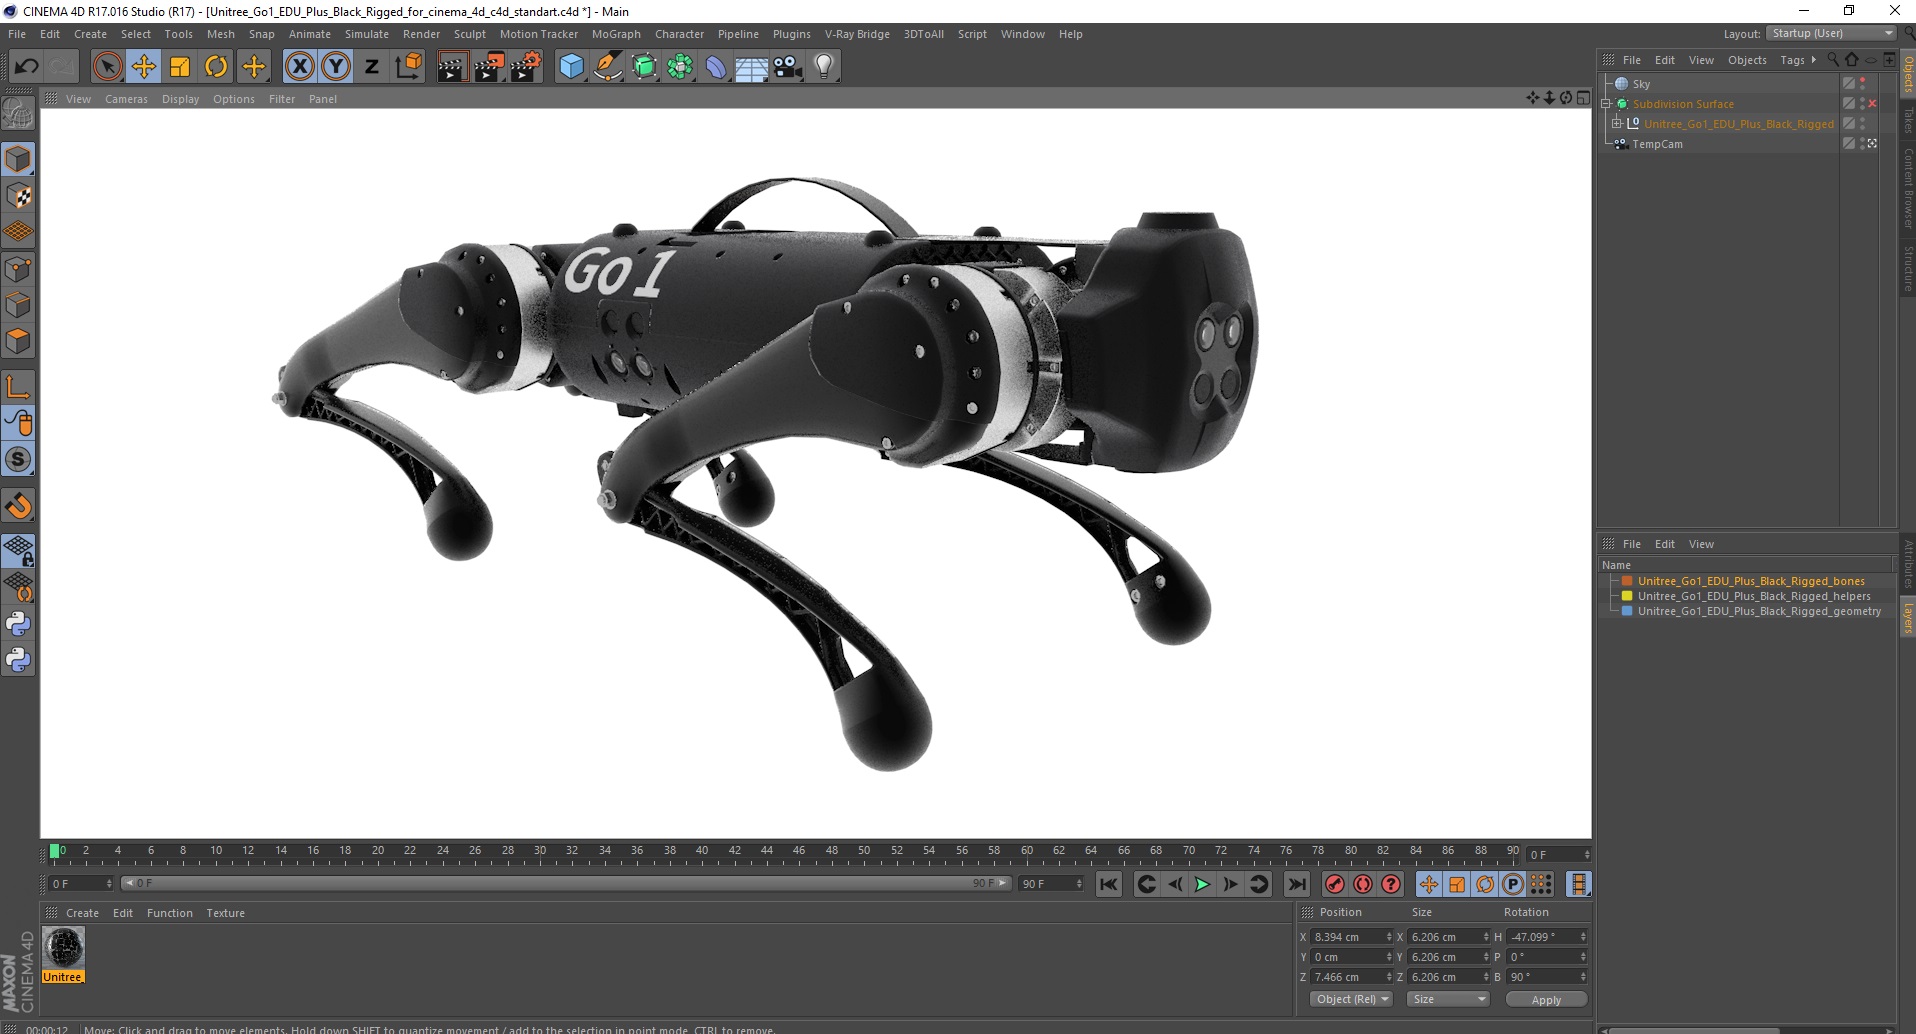
Task: Expand Unitree_Go1_EDU_Plus_Black_Rigged object node
Action: click(x=1616, y=124)
